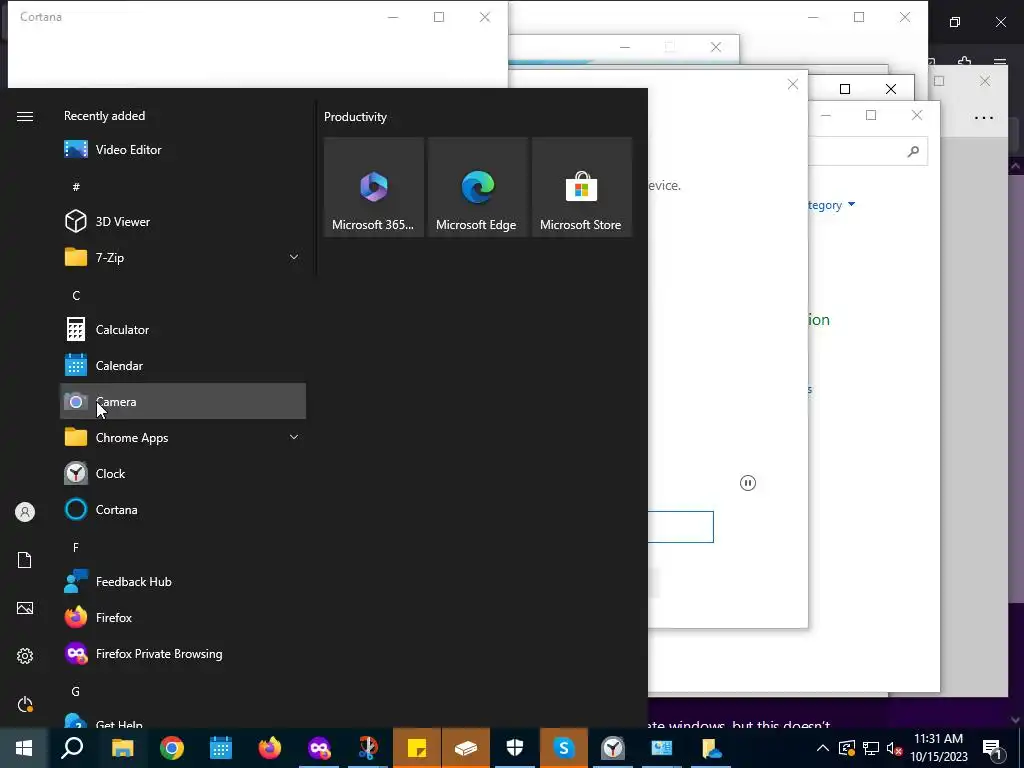Open the clock showing 11:31 AM
1024x768 pixels.
[938, 748]
